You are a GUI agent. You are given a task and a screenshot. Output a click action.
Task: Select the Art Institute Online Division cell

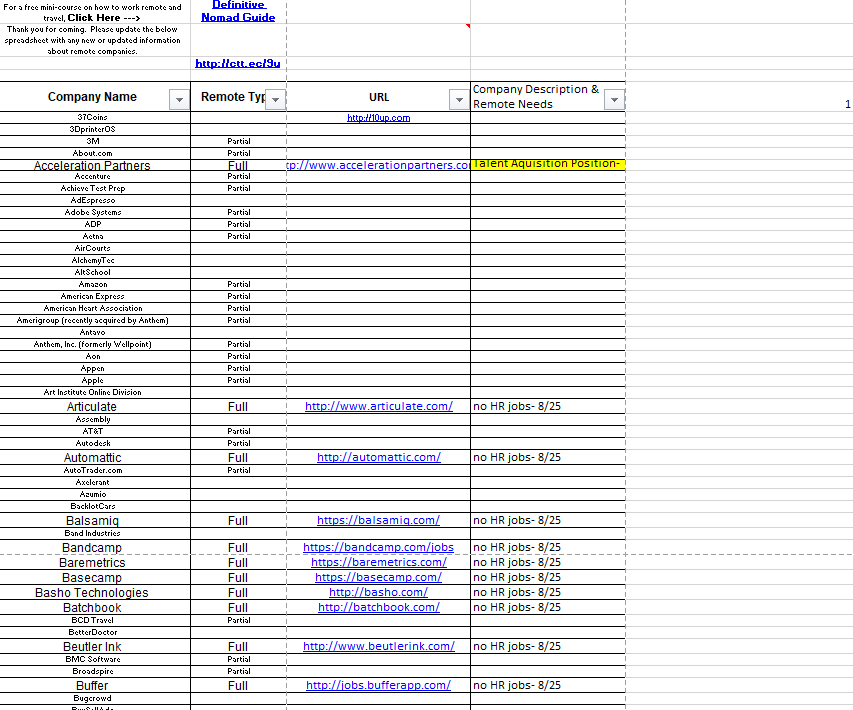tap(93, 392)
